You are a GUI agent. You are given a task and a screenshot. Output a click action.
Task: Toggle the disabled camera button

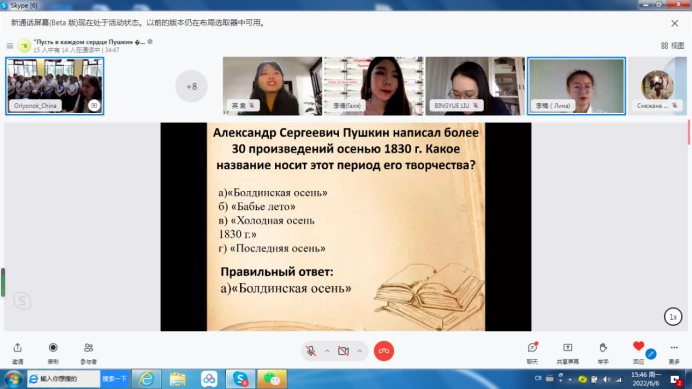coord(343,351)
